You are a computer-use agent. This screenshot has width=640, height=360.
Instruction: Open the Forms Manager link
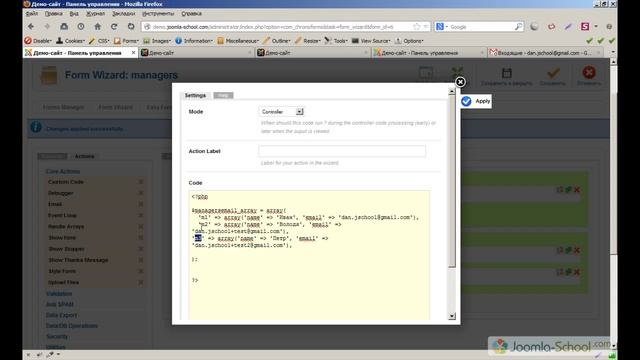[63, 107]
